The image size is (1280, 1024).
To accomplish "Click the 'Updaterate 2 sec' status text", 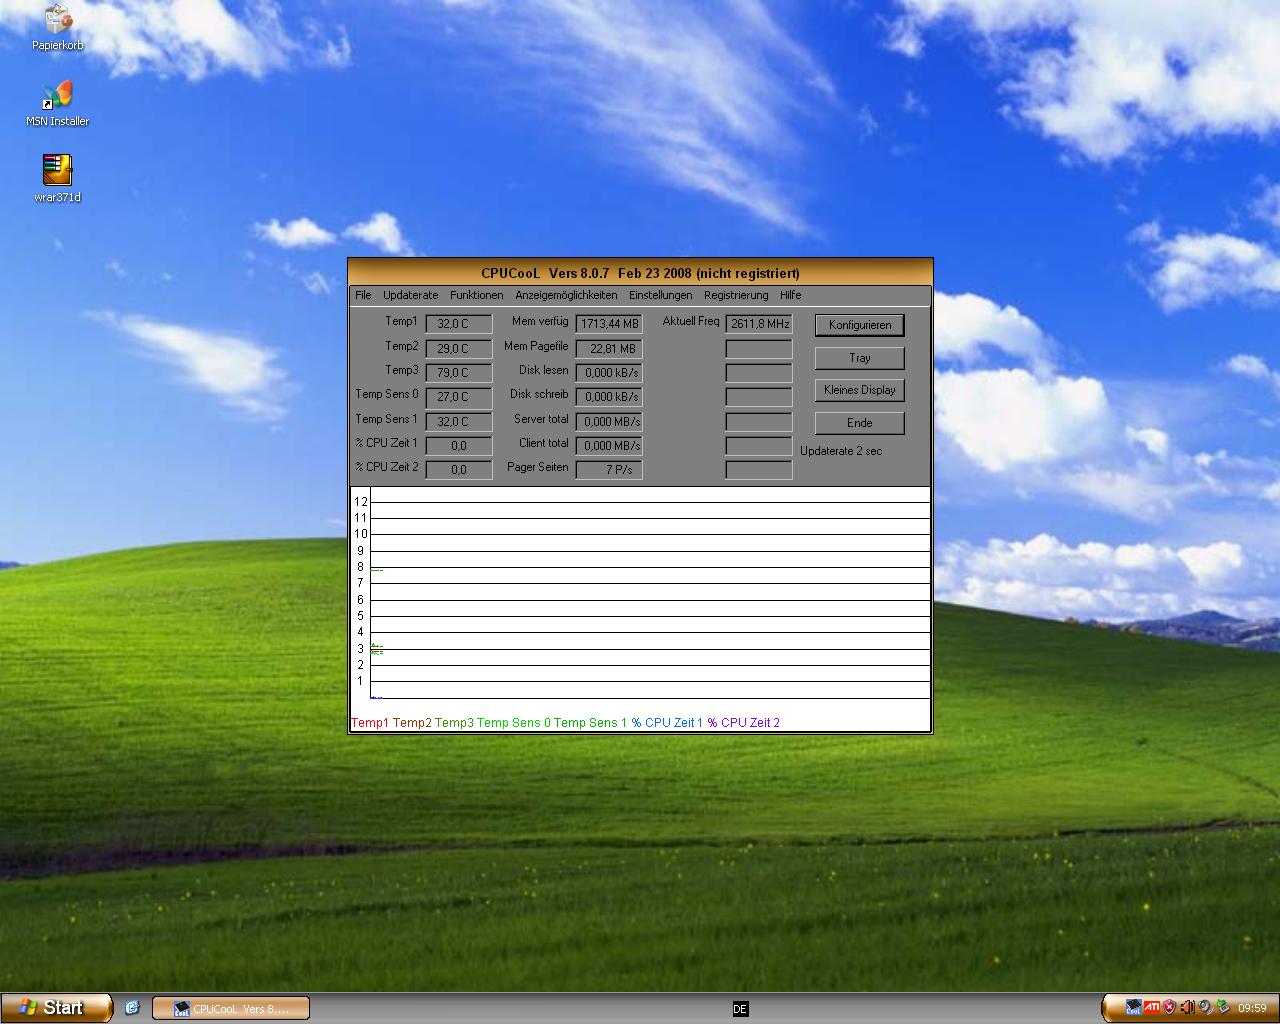I will tap(841, 451).
